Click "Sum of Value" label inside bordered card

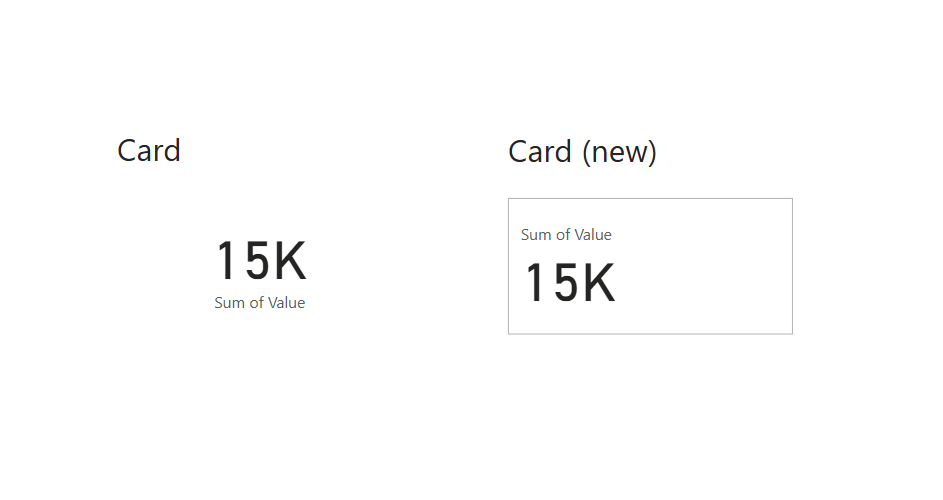pyautogui.click(x=566, y=235)
